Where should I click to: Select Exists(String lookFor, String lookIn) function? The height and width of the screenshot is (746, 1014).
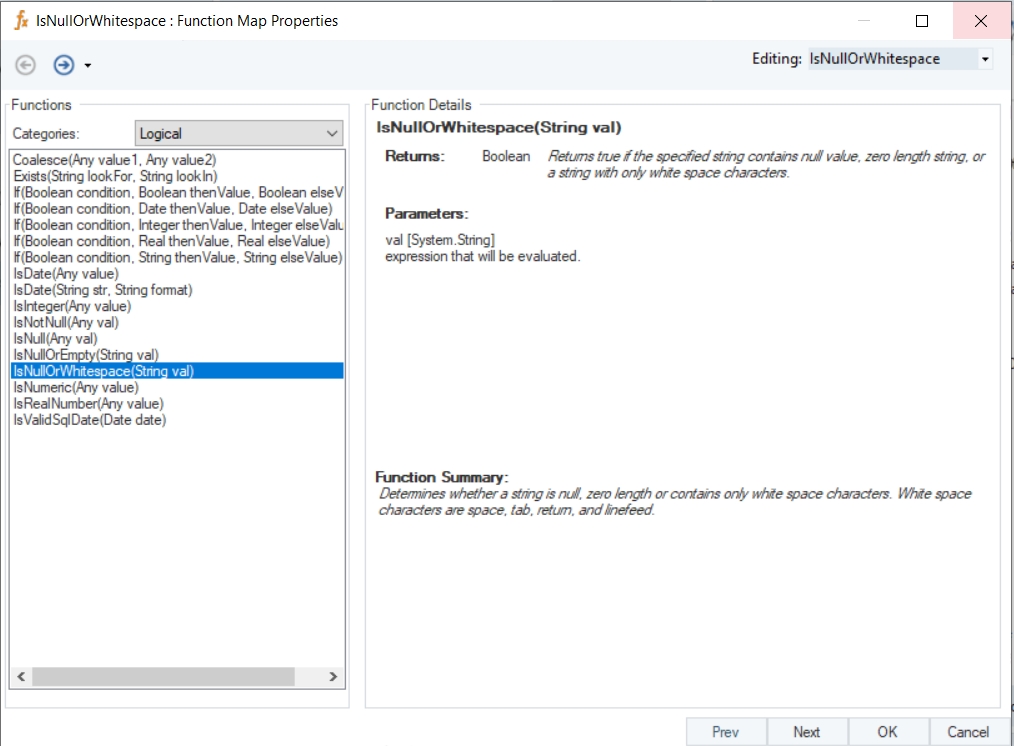click(x=115, y=176)
